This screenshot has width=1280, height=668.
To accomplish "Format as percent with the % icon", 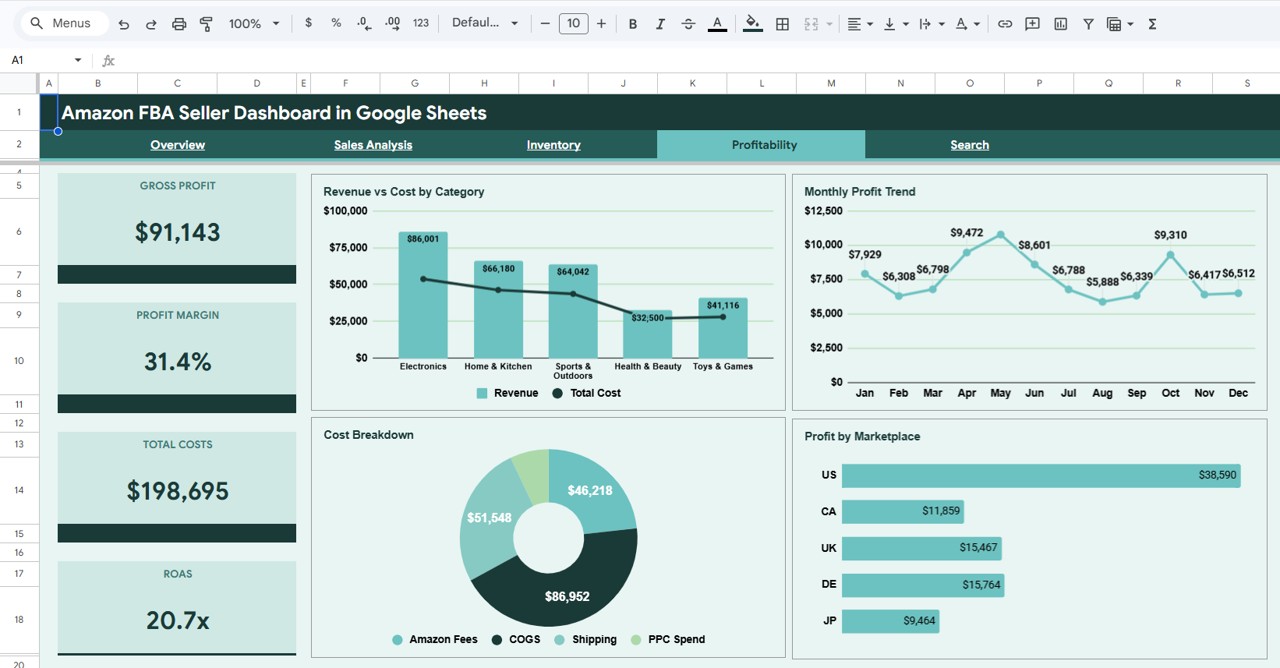I will click(336, 23).
